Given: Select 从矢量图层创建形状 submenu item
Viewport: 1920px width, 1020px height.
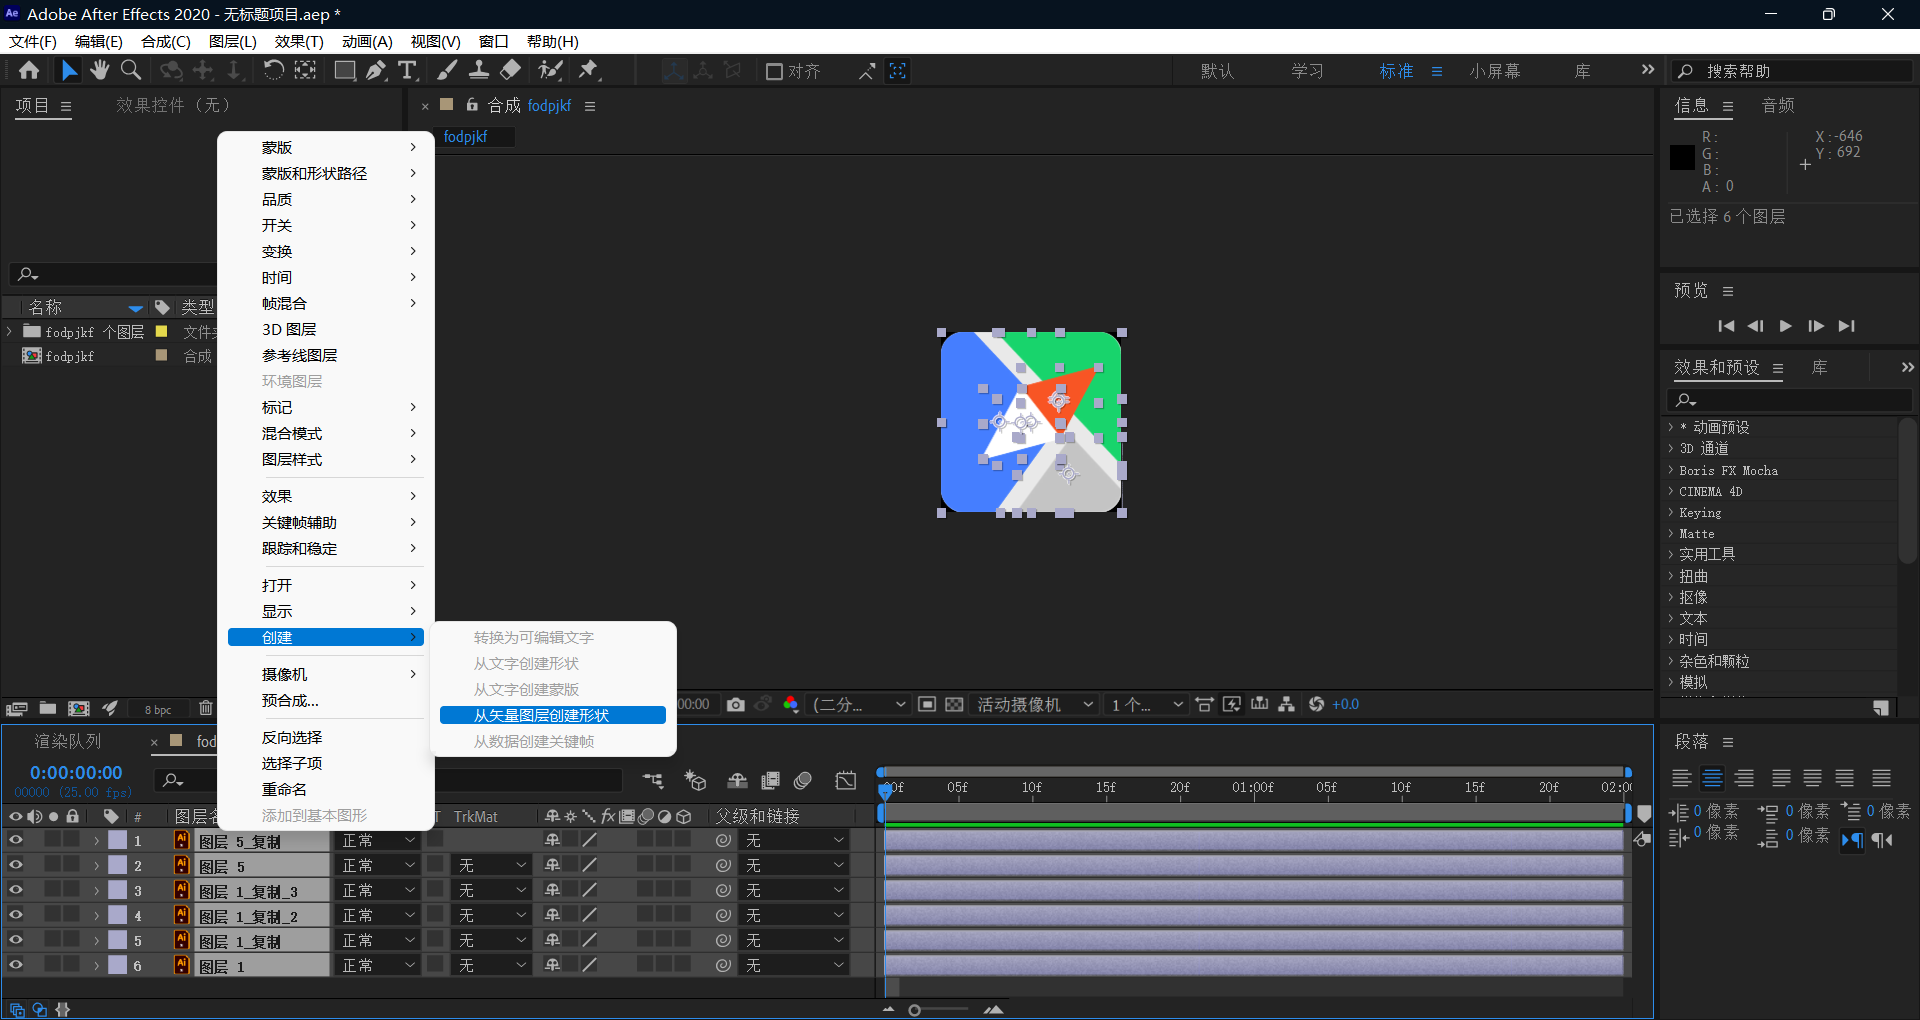Looking at the screenshot, I should pos(553,715).
